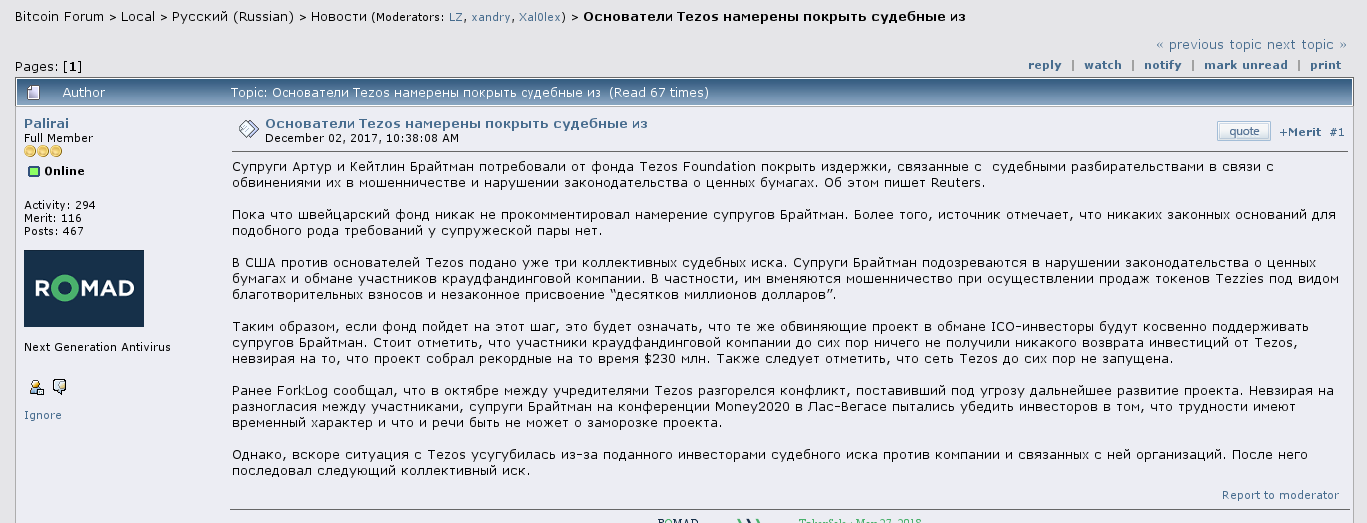The width and height of the screenshot is (1367, 523).
Task: Open Palirai's user profile
Action: click(46, 123)
